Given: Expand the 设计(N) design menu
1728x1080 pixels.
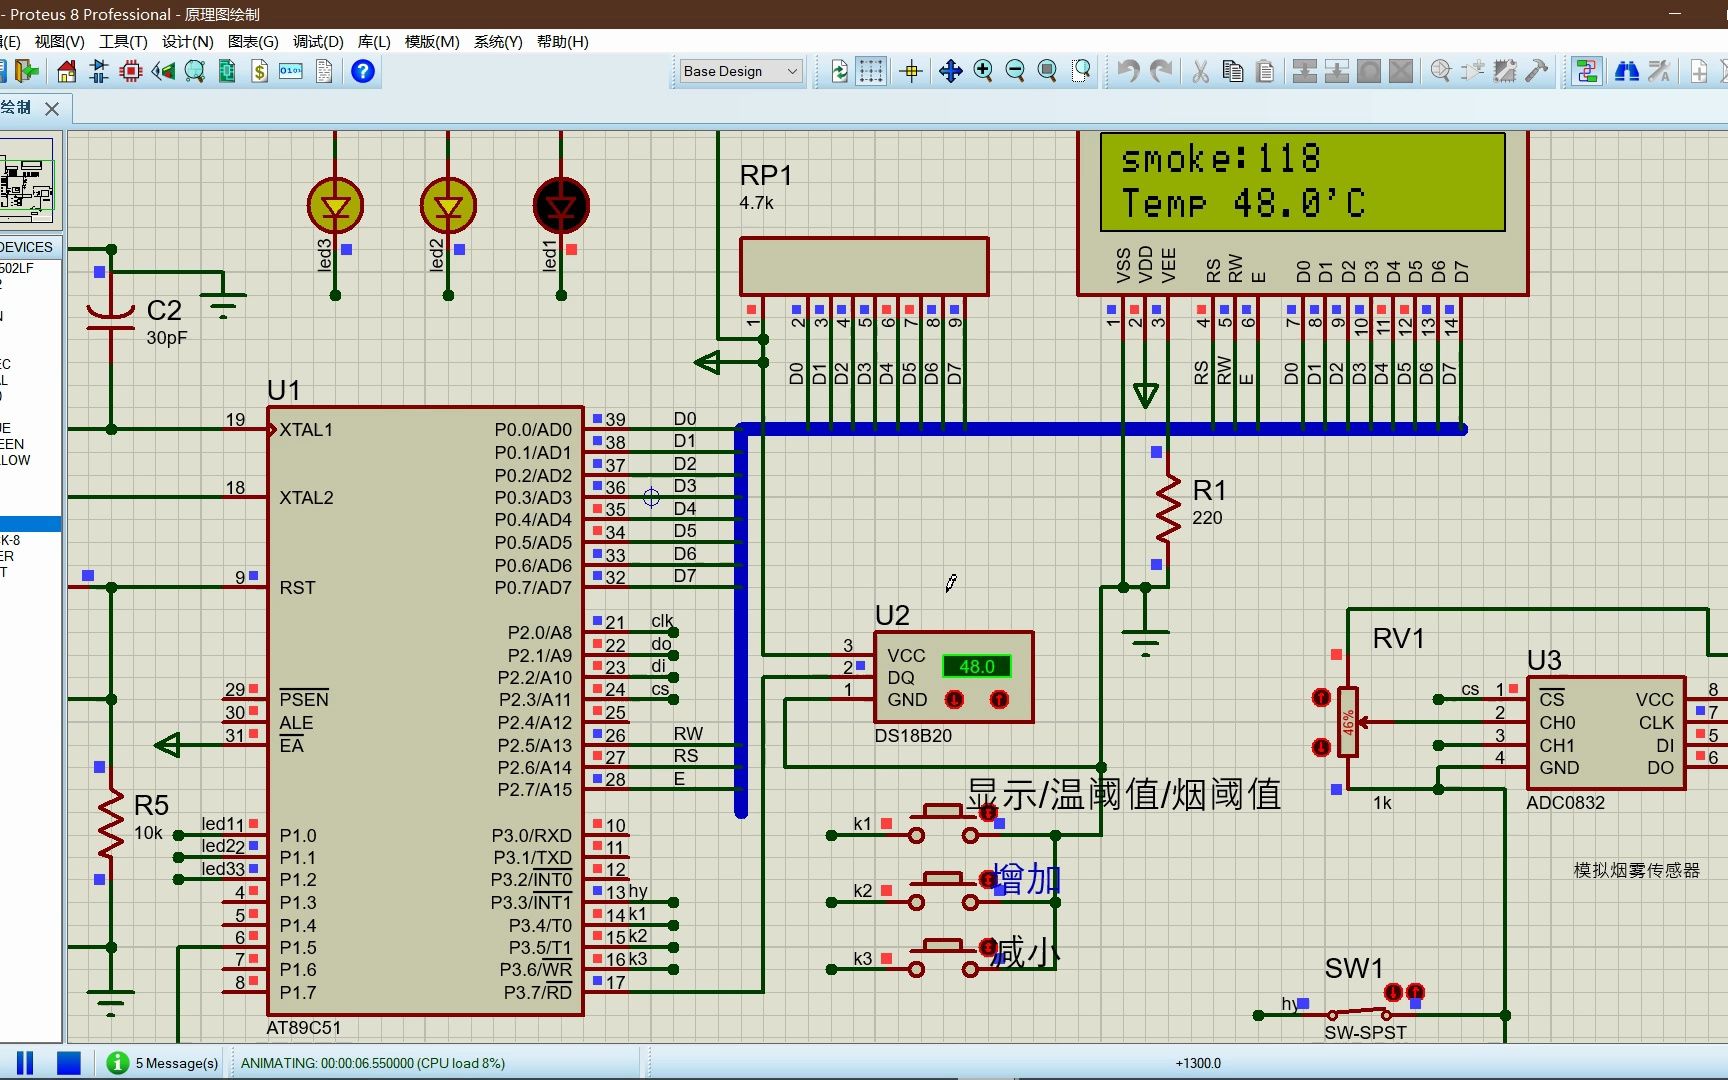Looking at the screenshot, I should point(187,41).
